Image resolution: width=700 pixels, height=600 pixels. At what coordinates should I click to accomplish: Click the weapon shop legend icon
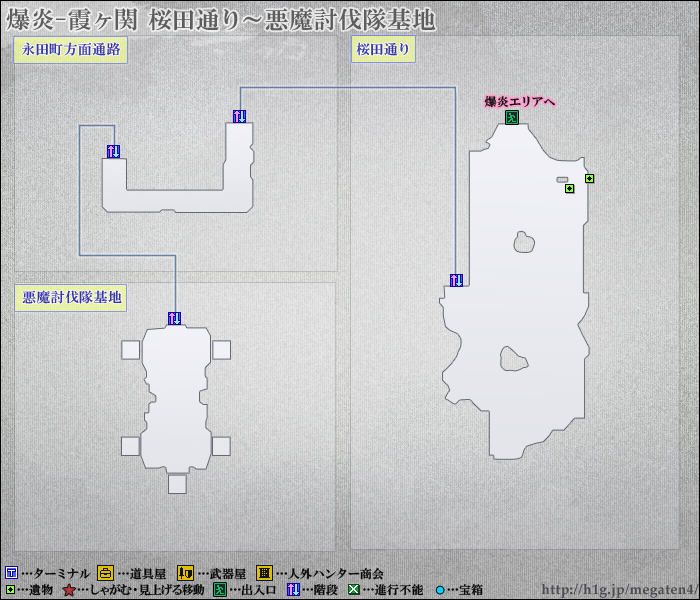click(185, 573)
